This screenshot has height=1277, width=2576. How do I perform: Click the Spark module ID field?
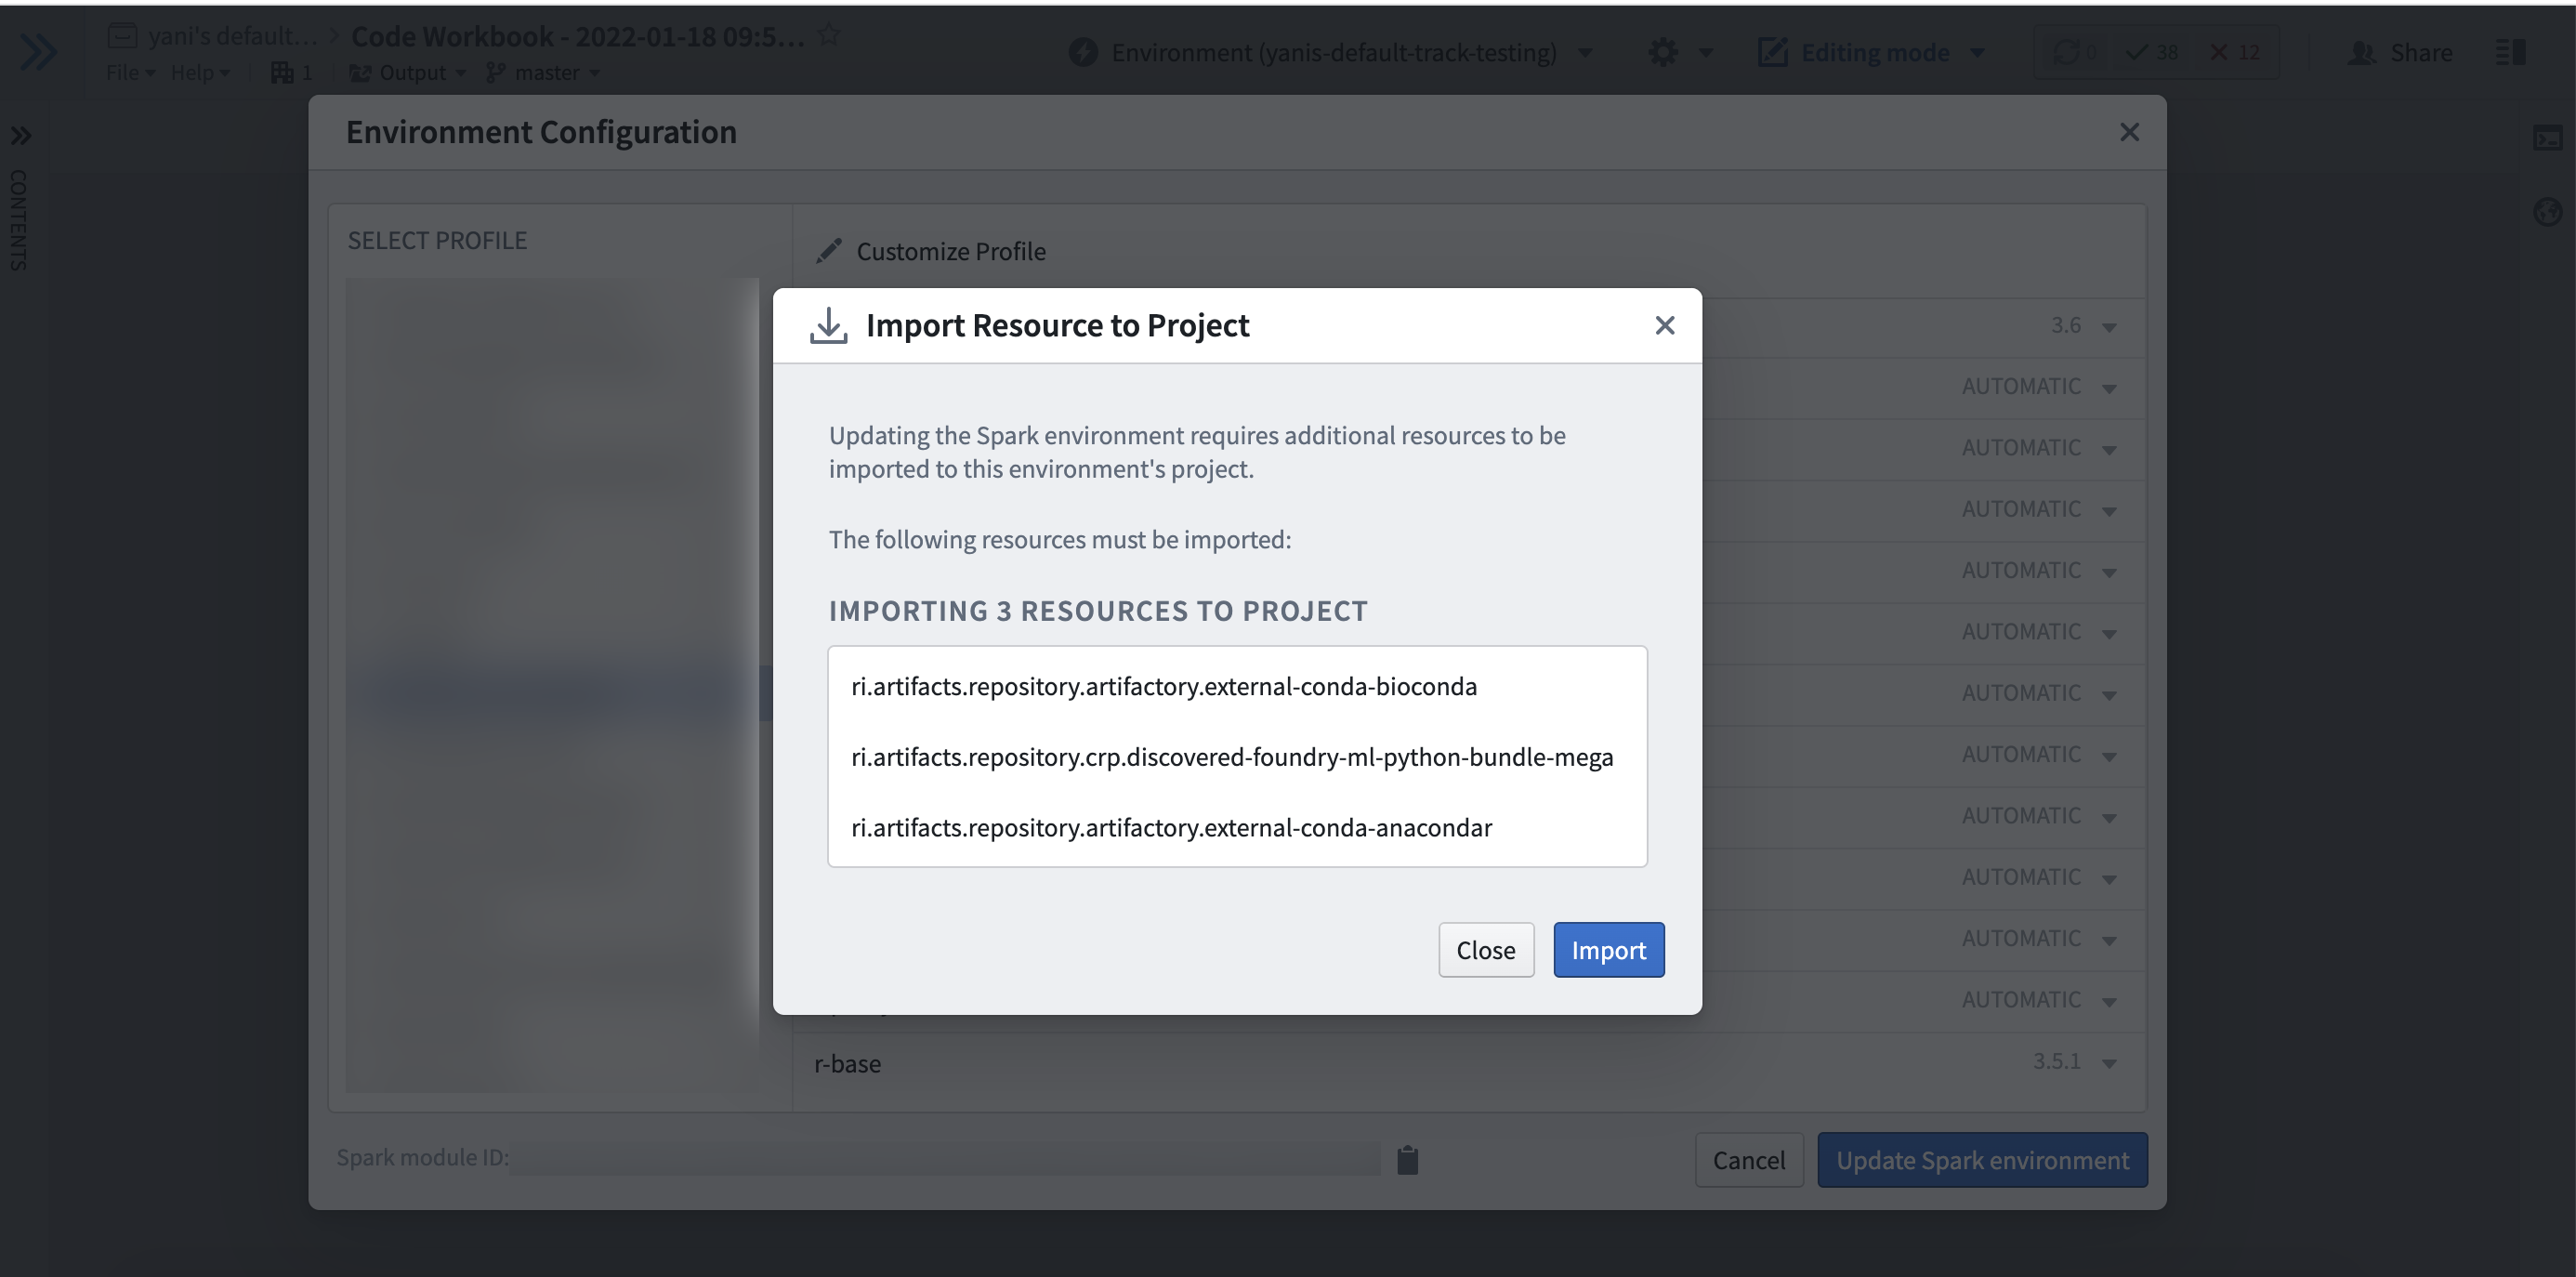[x=945, y=1158]
